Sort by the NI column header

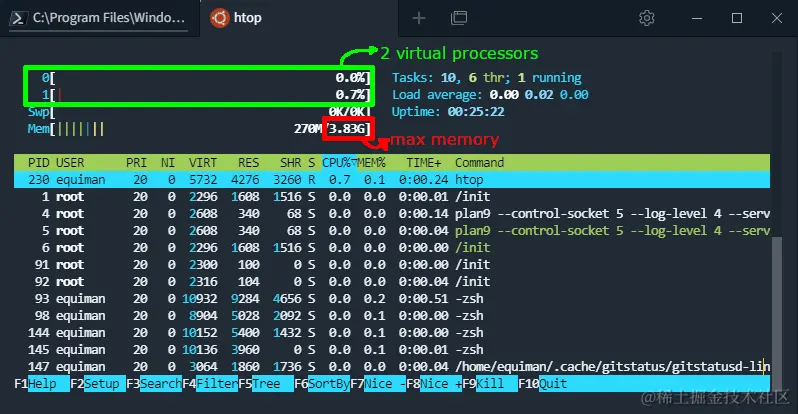click(x=168, y=163)
